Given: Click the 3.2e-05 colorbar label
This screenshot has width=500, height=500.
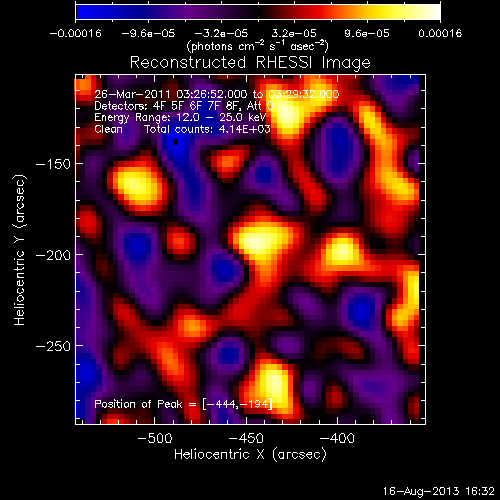Looking at the screenshot, I should [294, 33].
